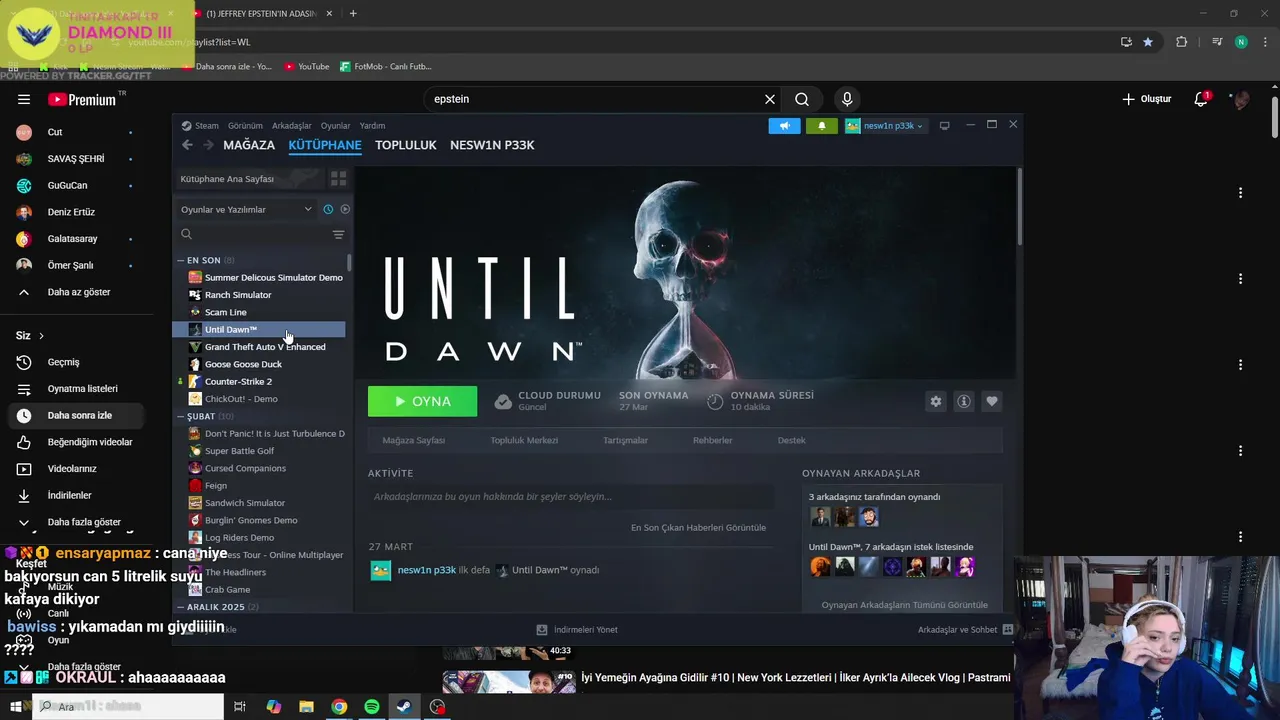Click Rehberler link

(x=713, y=440)
